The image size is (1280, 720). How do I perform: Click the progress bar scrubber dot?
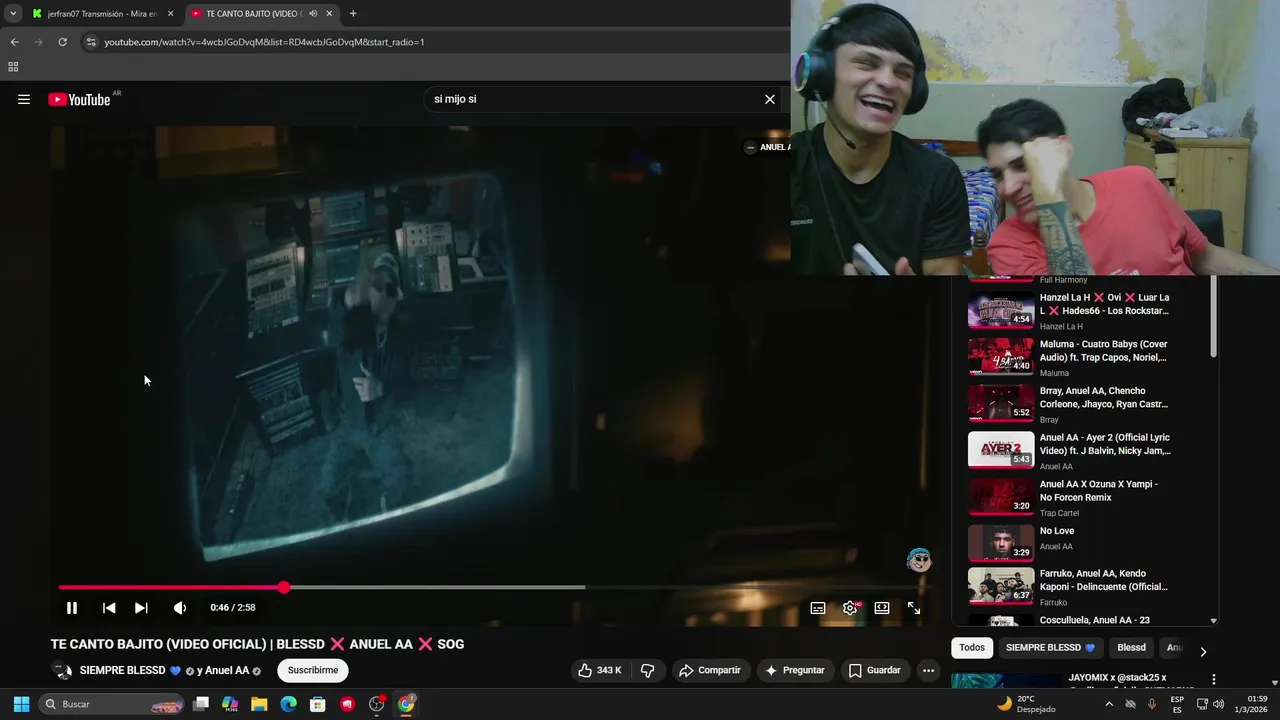284,587
